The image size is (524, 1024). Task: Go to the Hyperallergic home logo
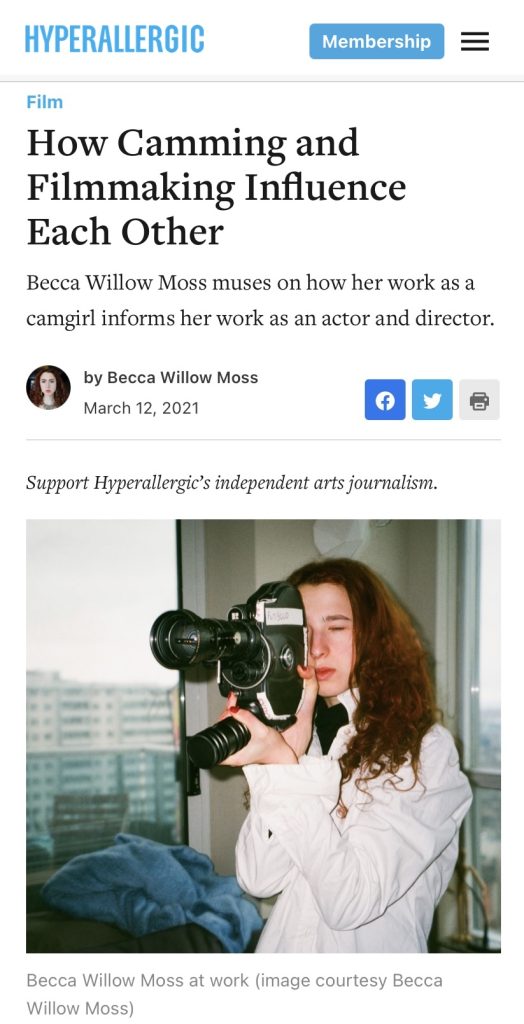(114, 39)
